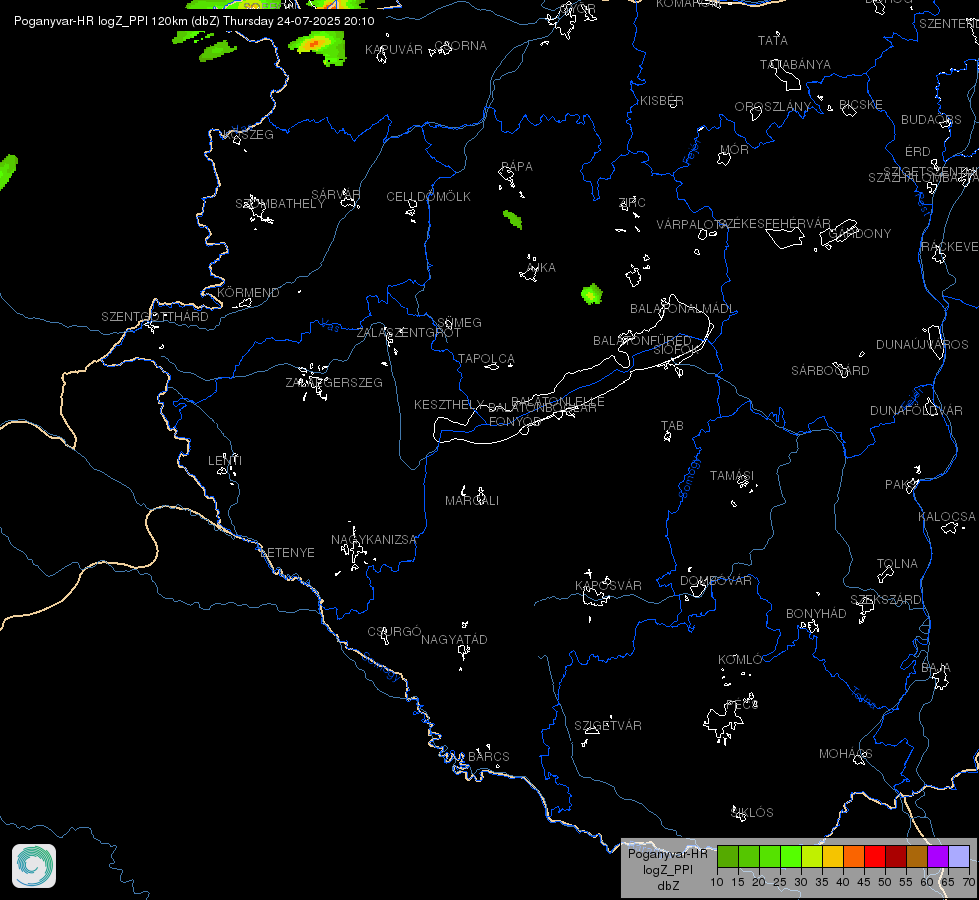Image resolution: width=979 pixels, height=900 pixels.
Task: Click the BALATONFÜRED city label
Action: point(642,340)
